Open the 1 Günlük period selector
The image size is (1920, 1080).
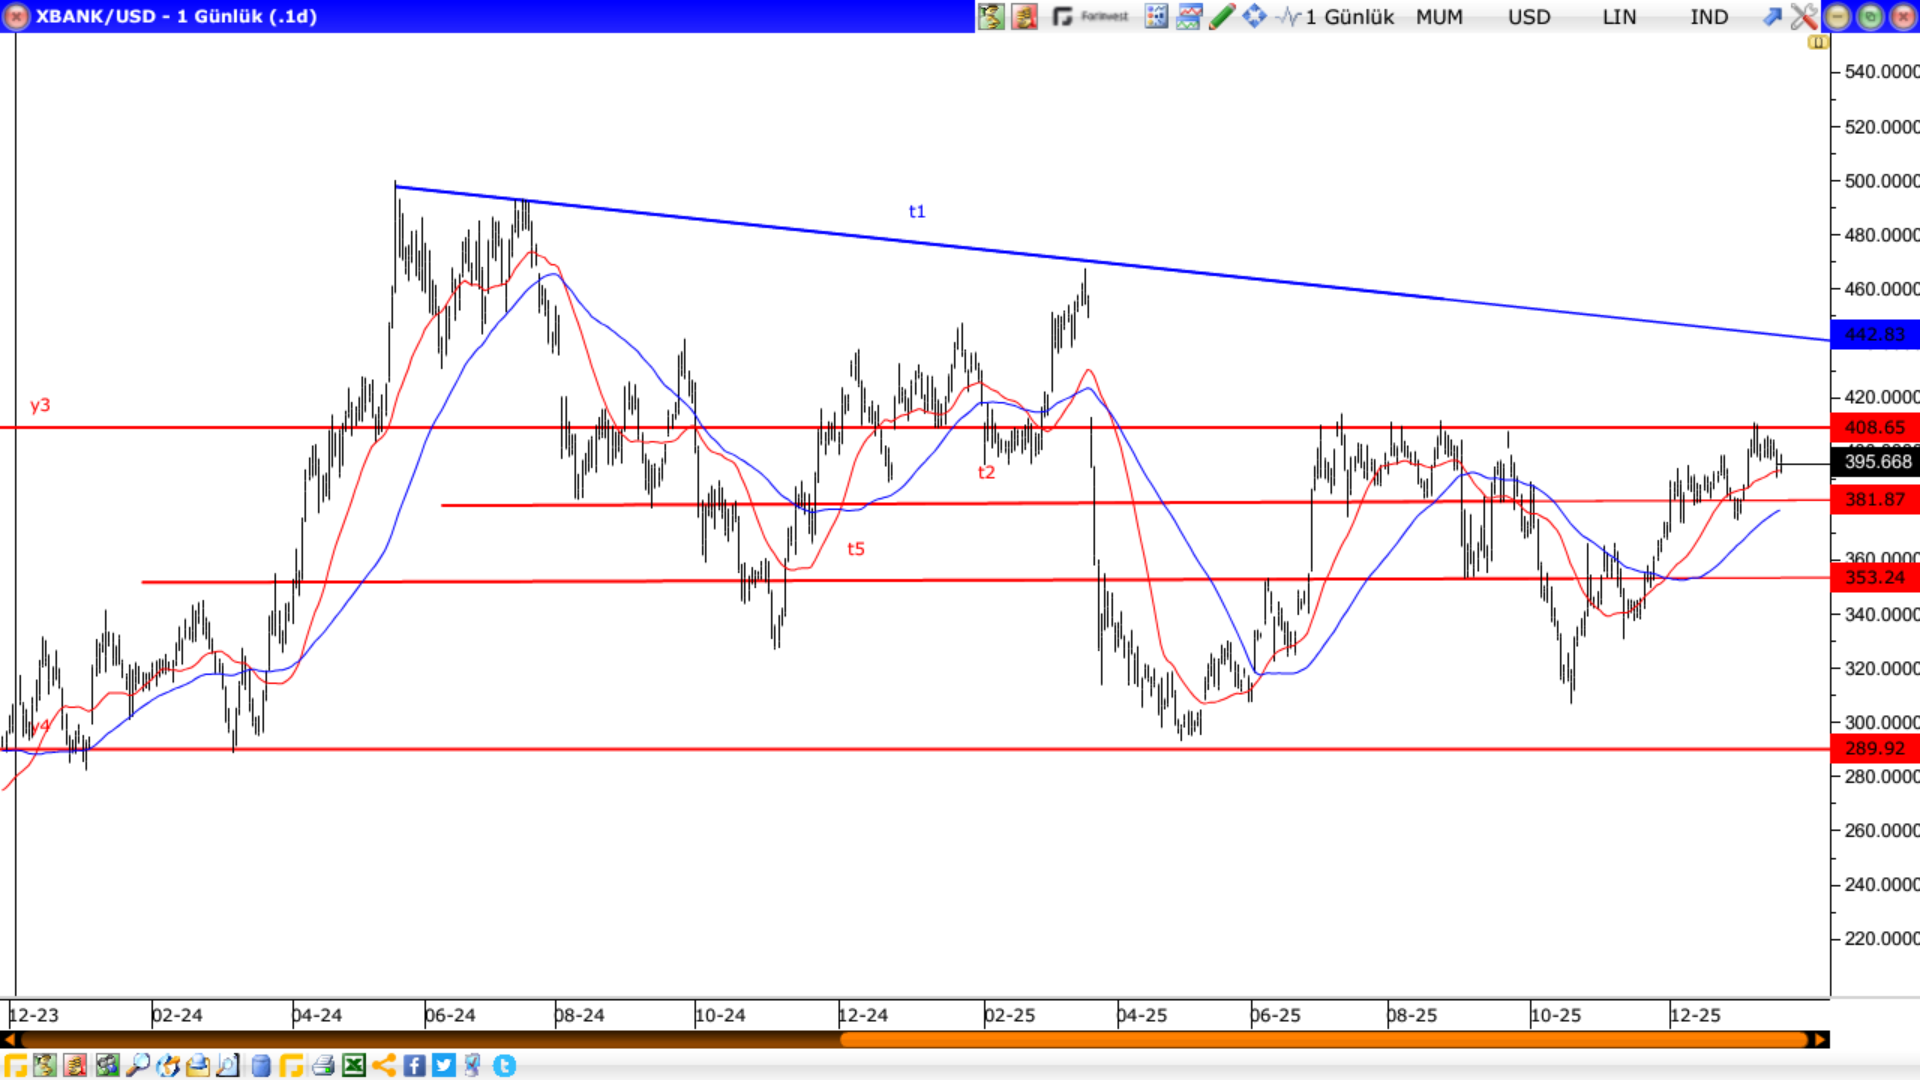(1348, 16)
